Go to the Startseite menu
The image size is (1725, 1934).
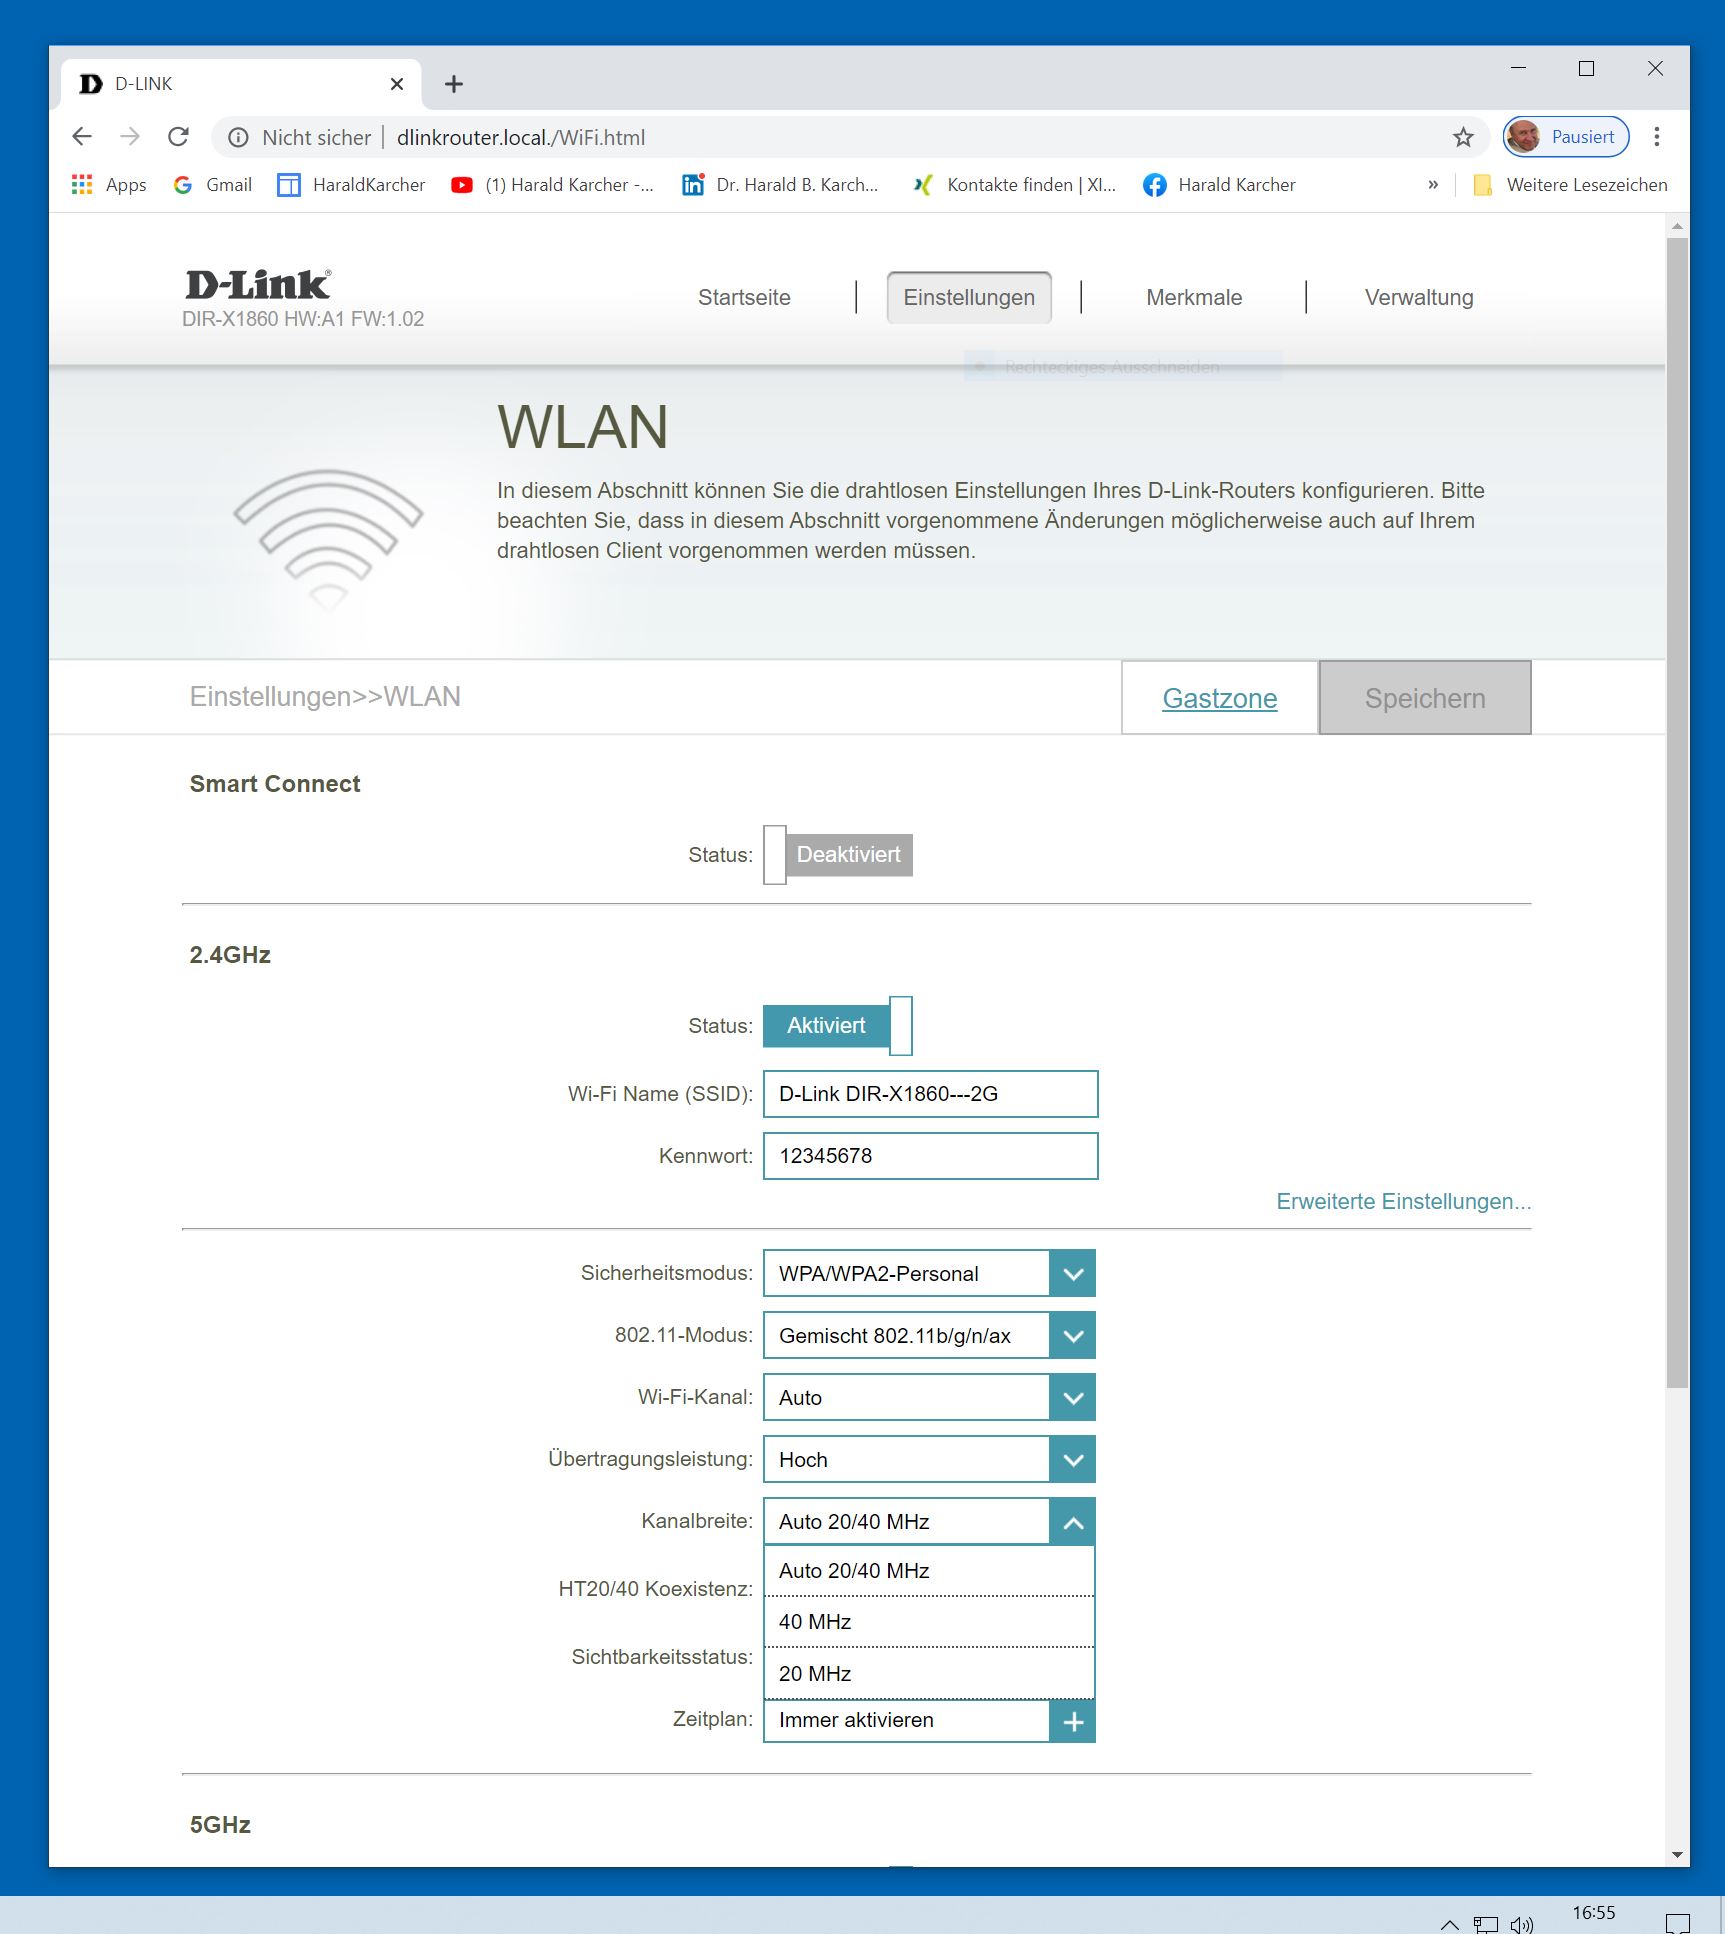pyautogui.click(x=744, y=298)
